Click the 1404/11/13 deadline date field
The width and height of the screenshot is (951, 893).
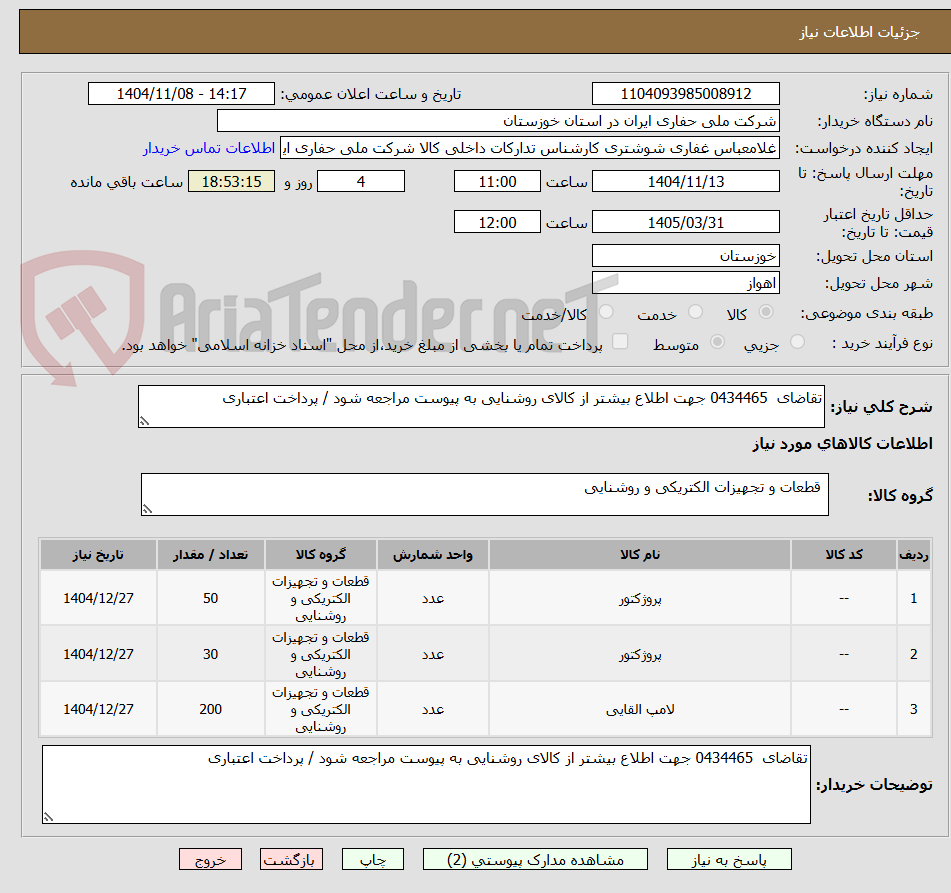(x=686, y=181)
